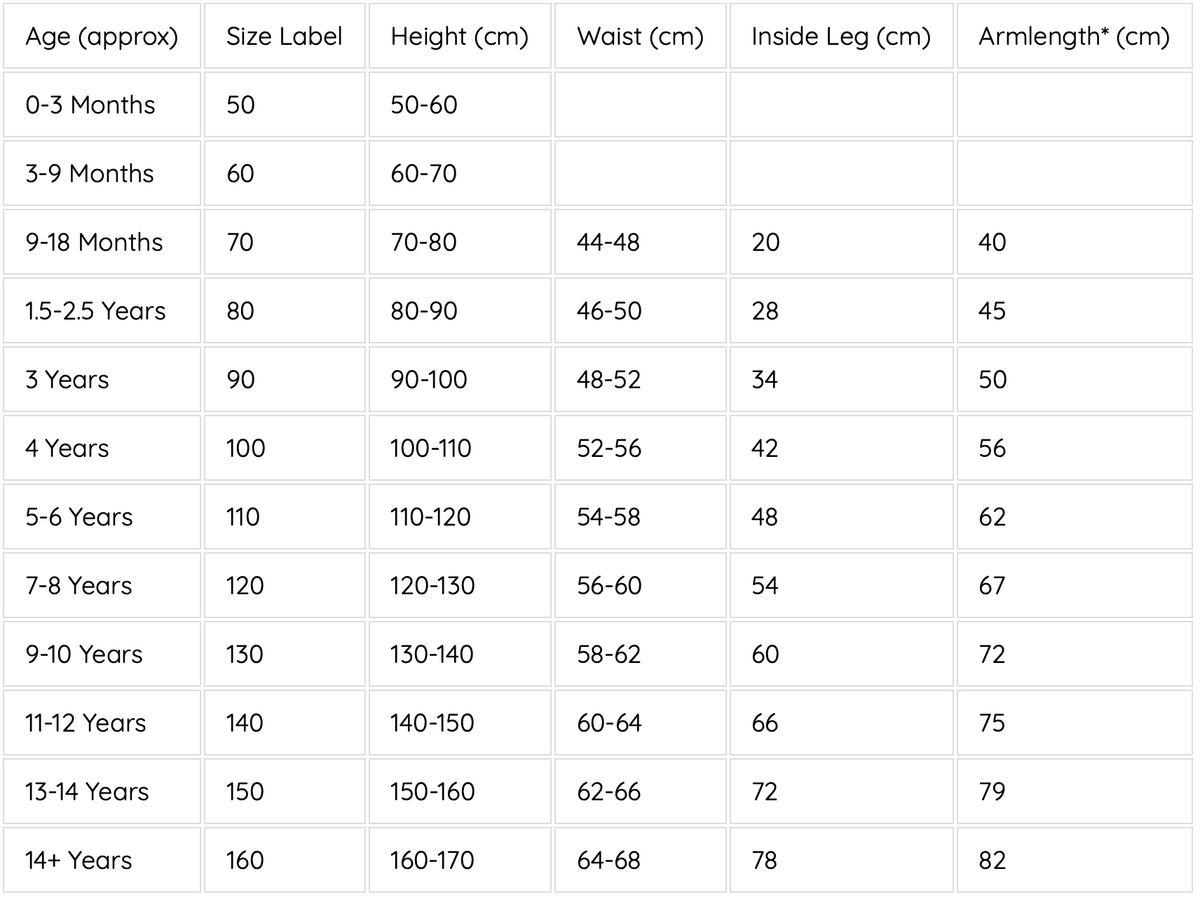This screenshot has height=897, width=1200.
Task: Click armlength value 82
Action: pos(1075,860)
